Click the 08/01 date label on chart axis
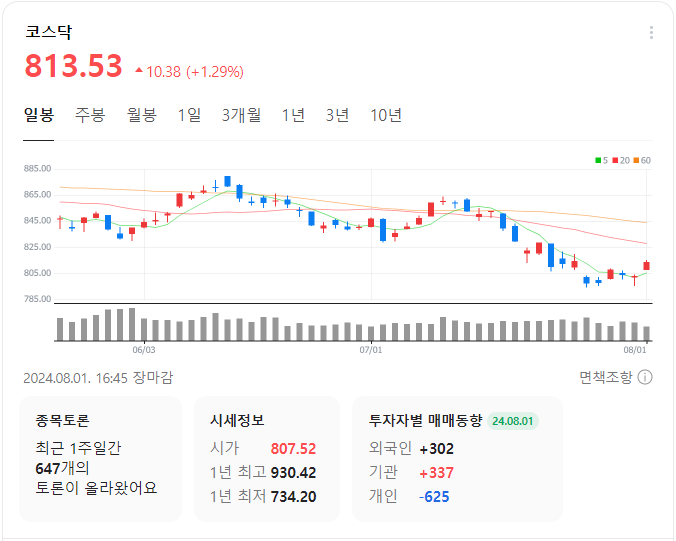This screenshot has width=676, height=541. click(x=635, y=350)
